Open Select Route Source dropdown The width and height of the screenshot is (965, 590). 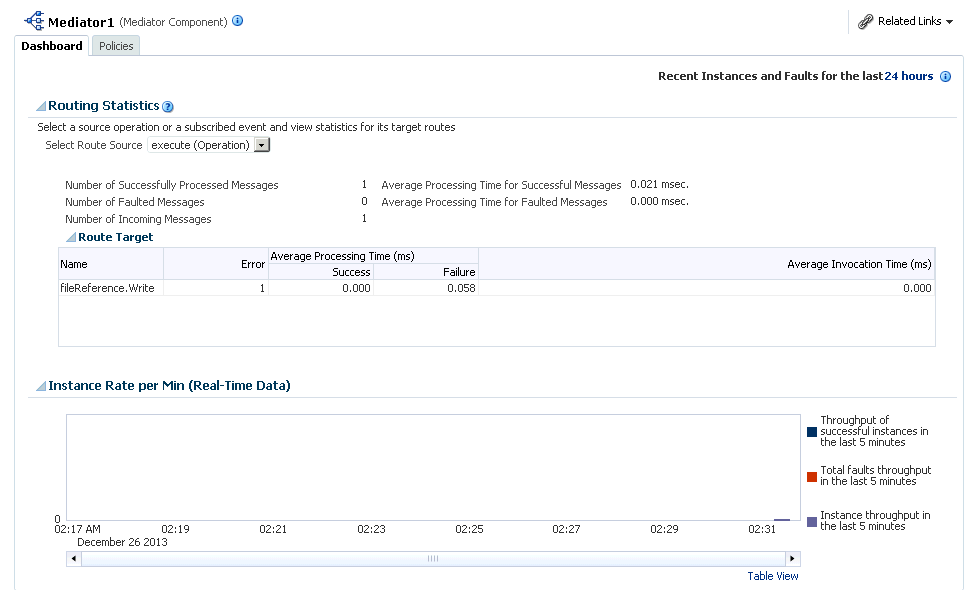pos(261,145)
